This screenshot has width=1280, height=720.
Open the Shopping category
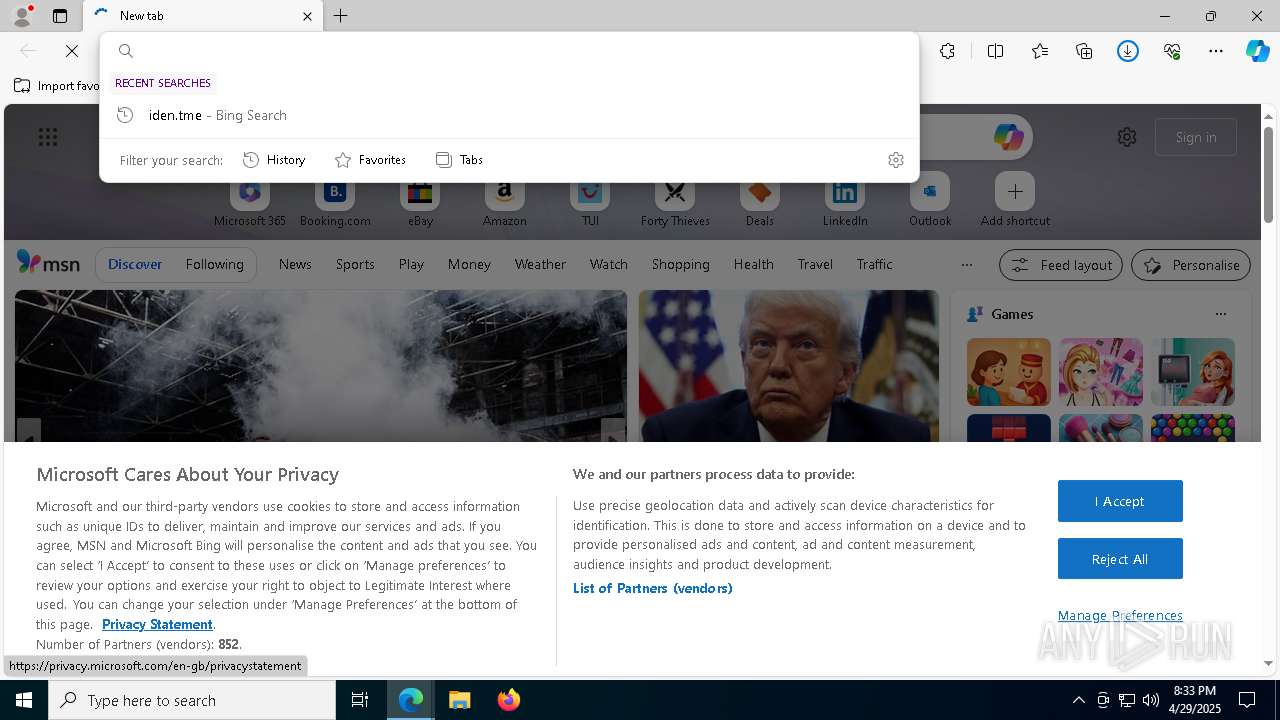coord(681,265)
